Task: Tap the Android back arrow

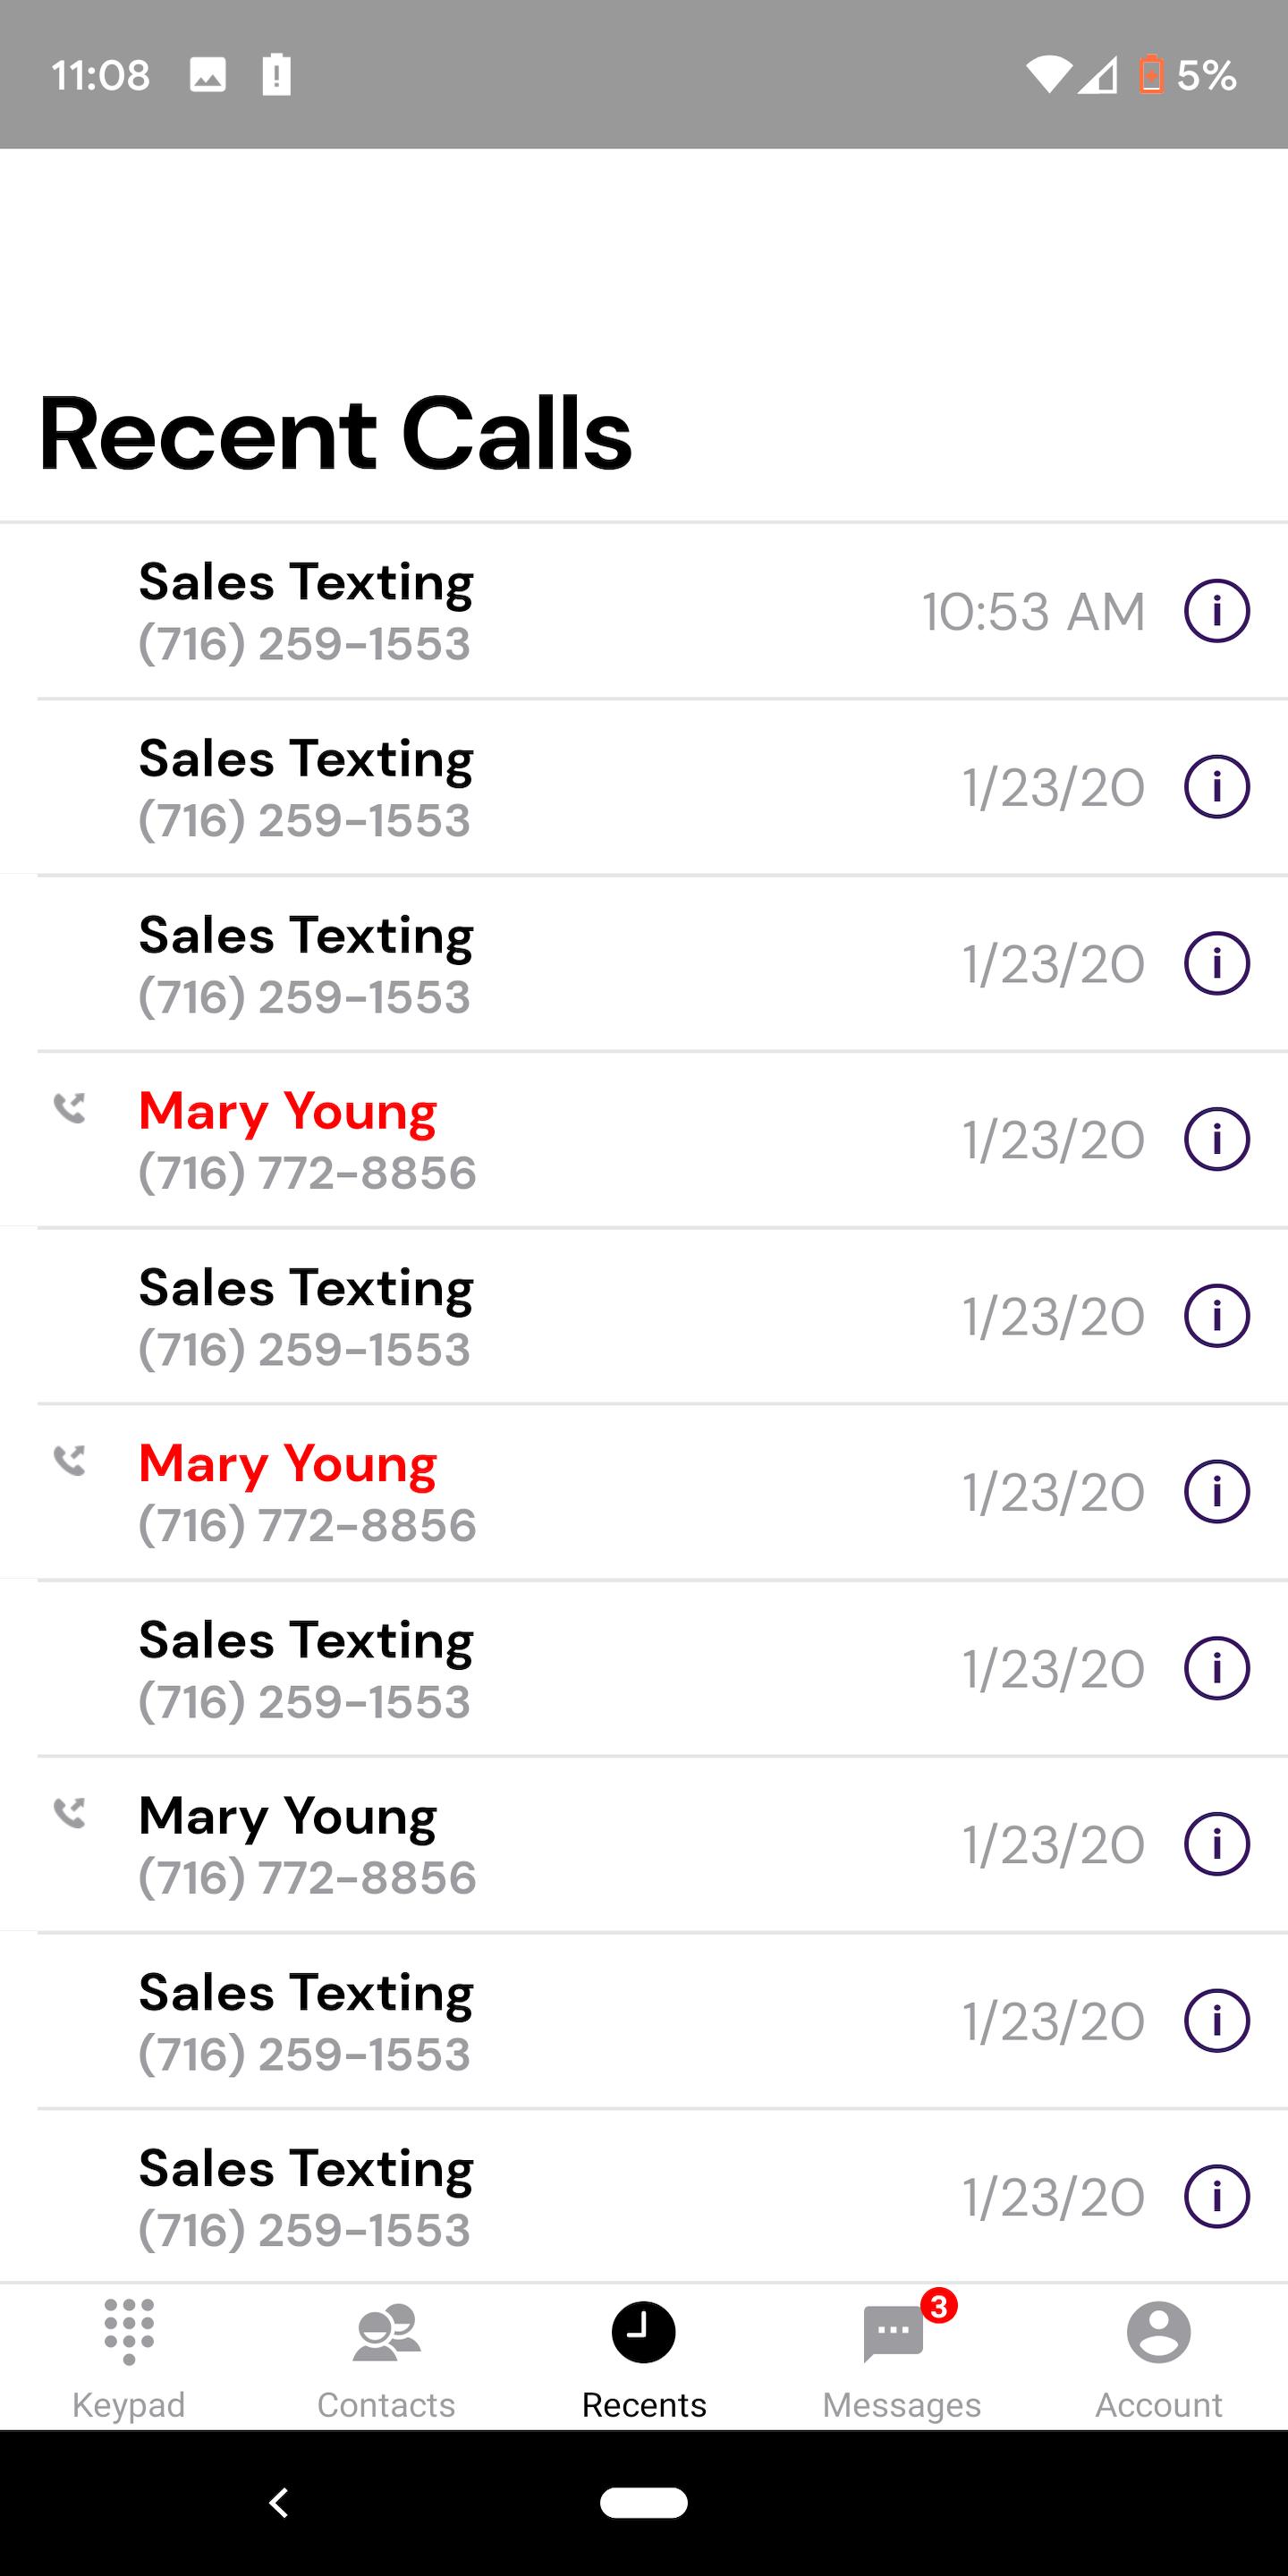Action: click(279, 2502)
